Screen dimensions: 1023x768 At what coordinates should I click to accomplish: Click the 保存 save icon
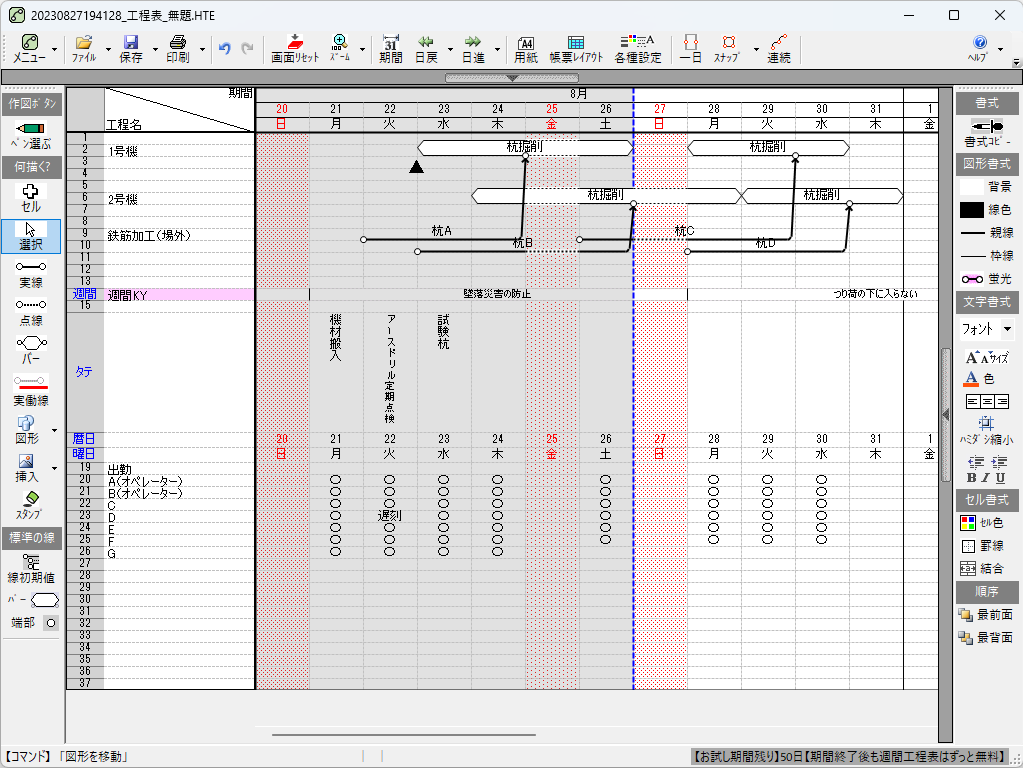click(131, 48)
